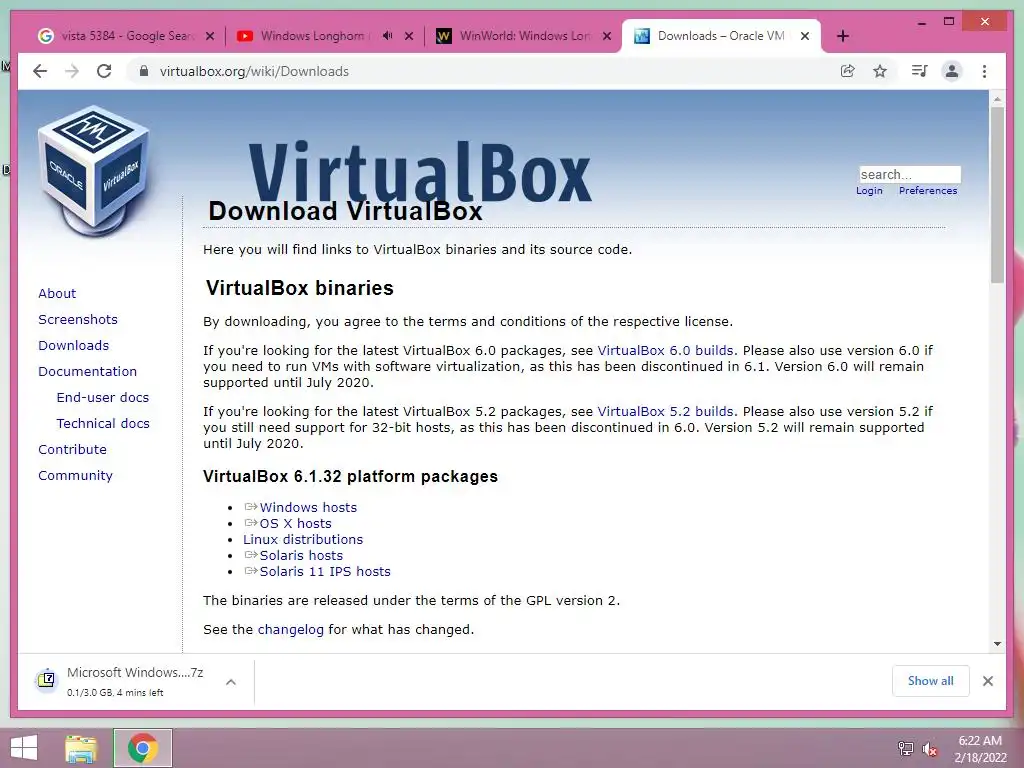This screenshot has width=1024, height=768.
Task: Click the forward navigation arrow
Action: (x=72, y=71)
